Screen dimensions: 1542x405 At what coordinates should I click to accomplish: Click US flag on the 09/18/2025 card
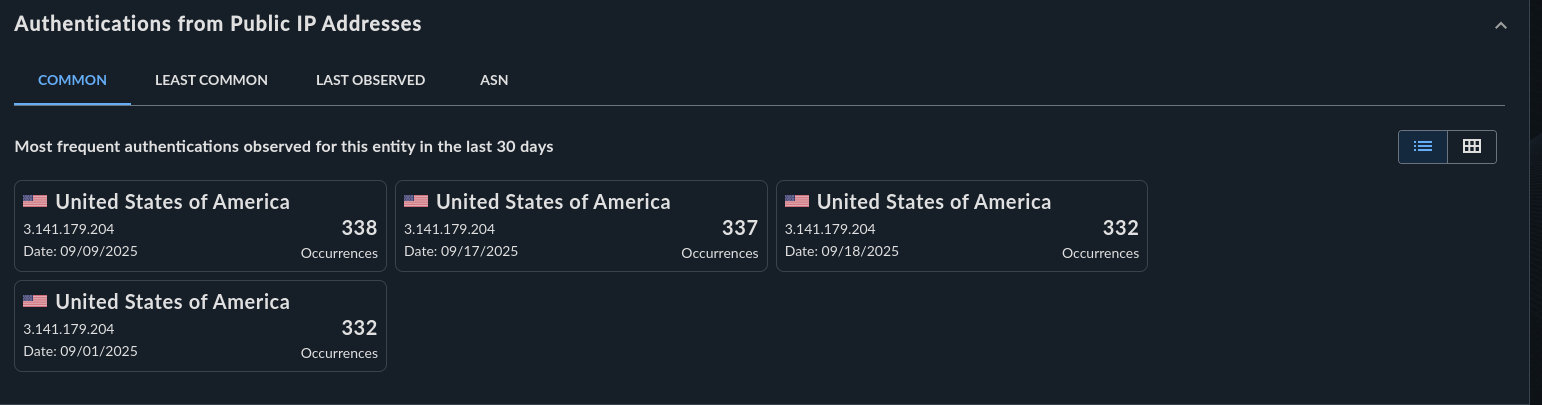[x=797, y=201]
